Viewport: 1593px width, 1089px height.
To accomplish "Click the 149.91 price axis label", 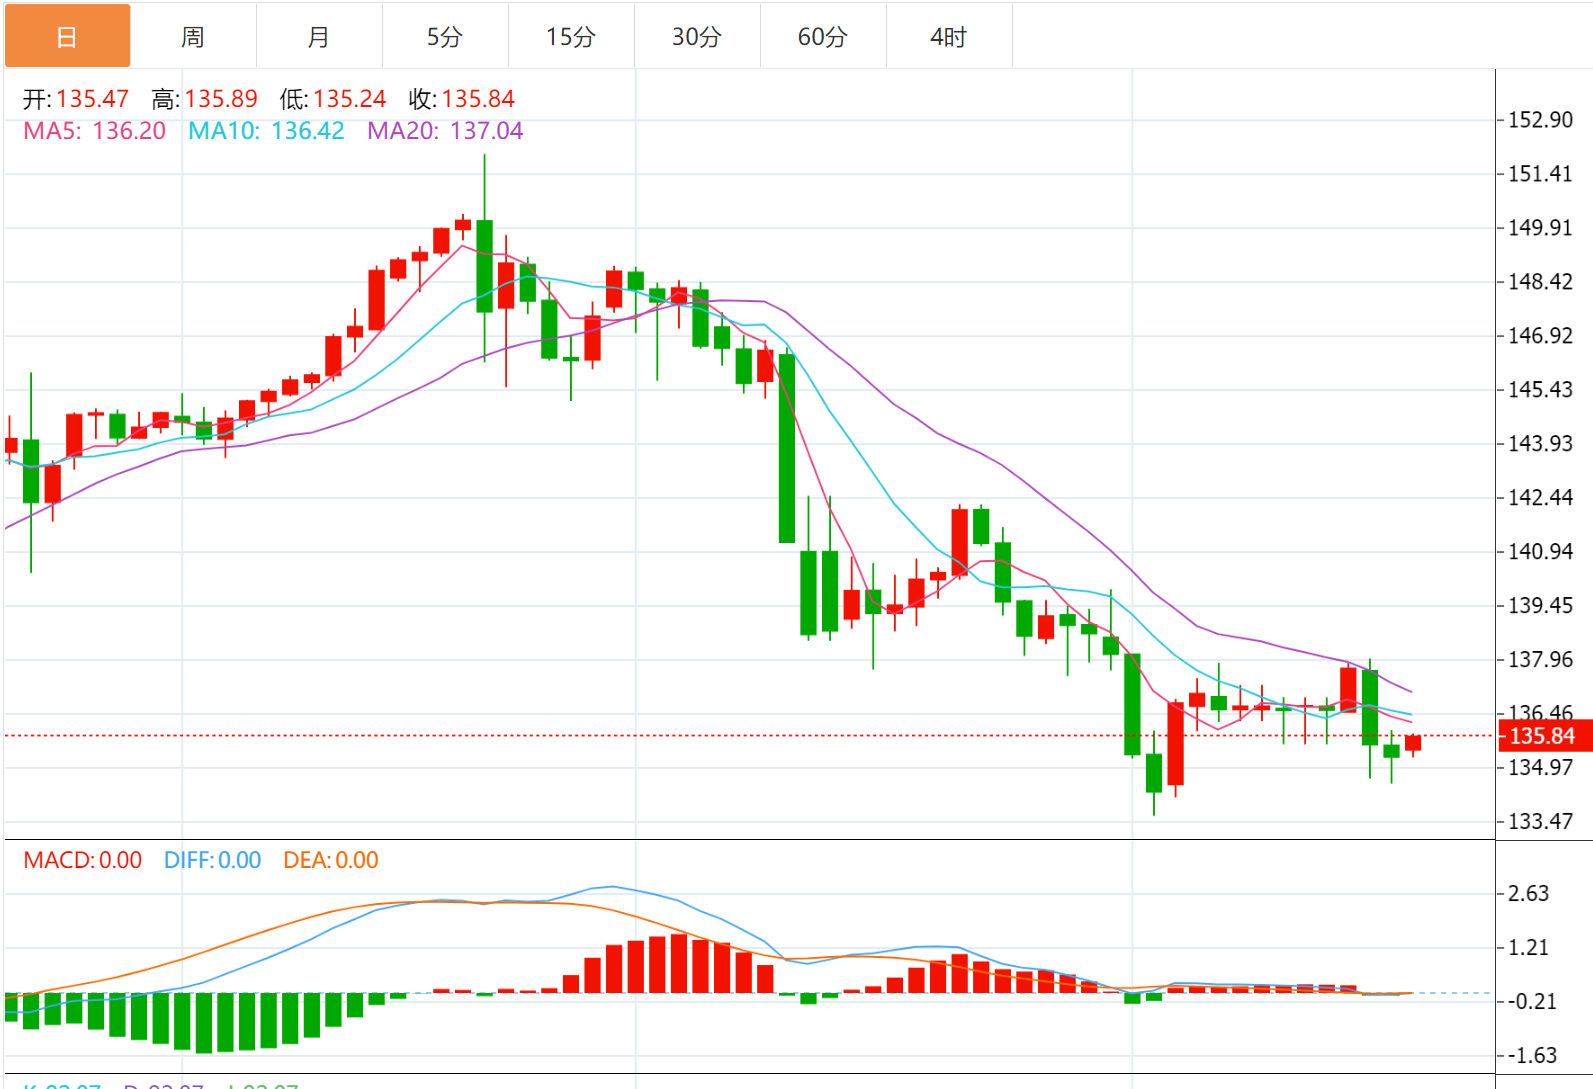I will point(1540,228).
